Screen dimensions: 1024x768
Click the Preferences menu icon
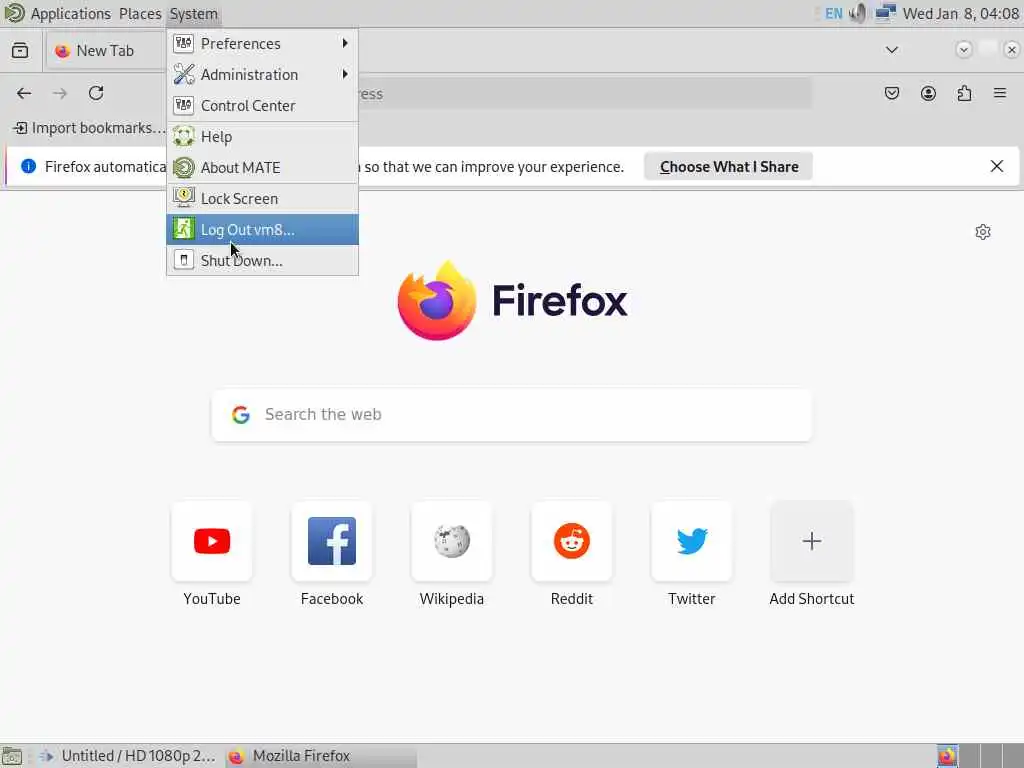click(x=184, y=44)
